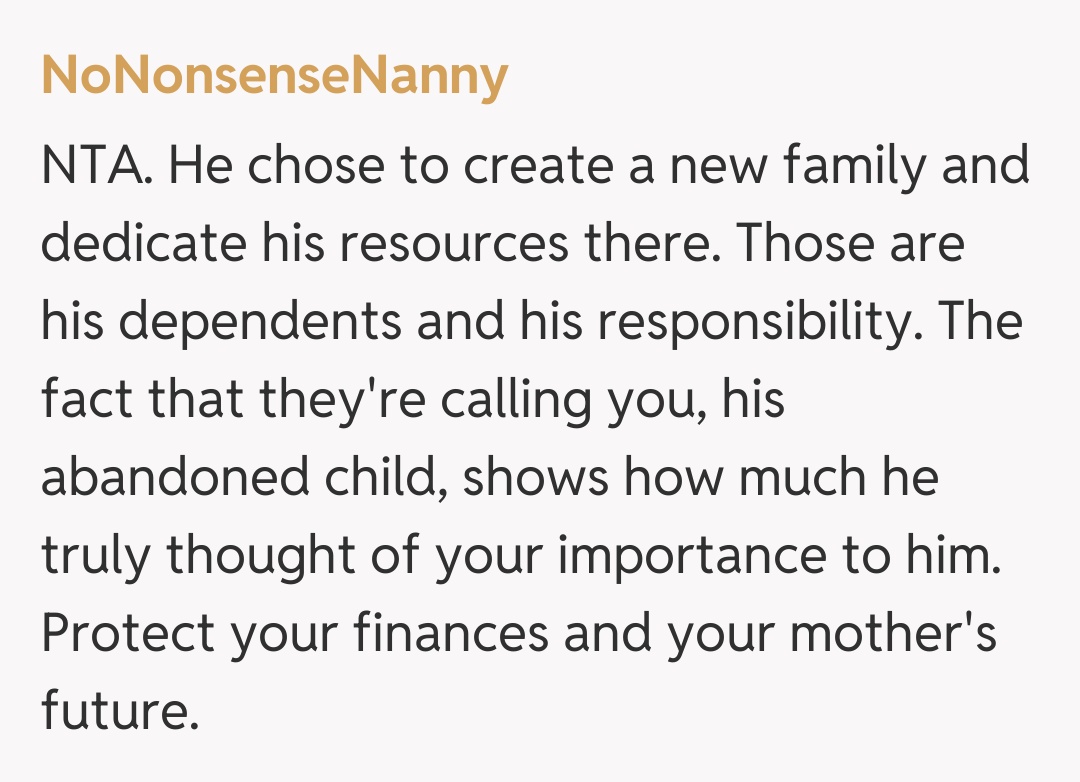Open the NoNonsenseNanny user profile
The height and width of the screenshot is (782, 1080).
(274, 77)
